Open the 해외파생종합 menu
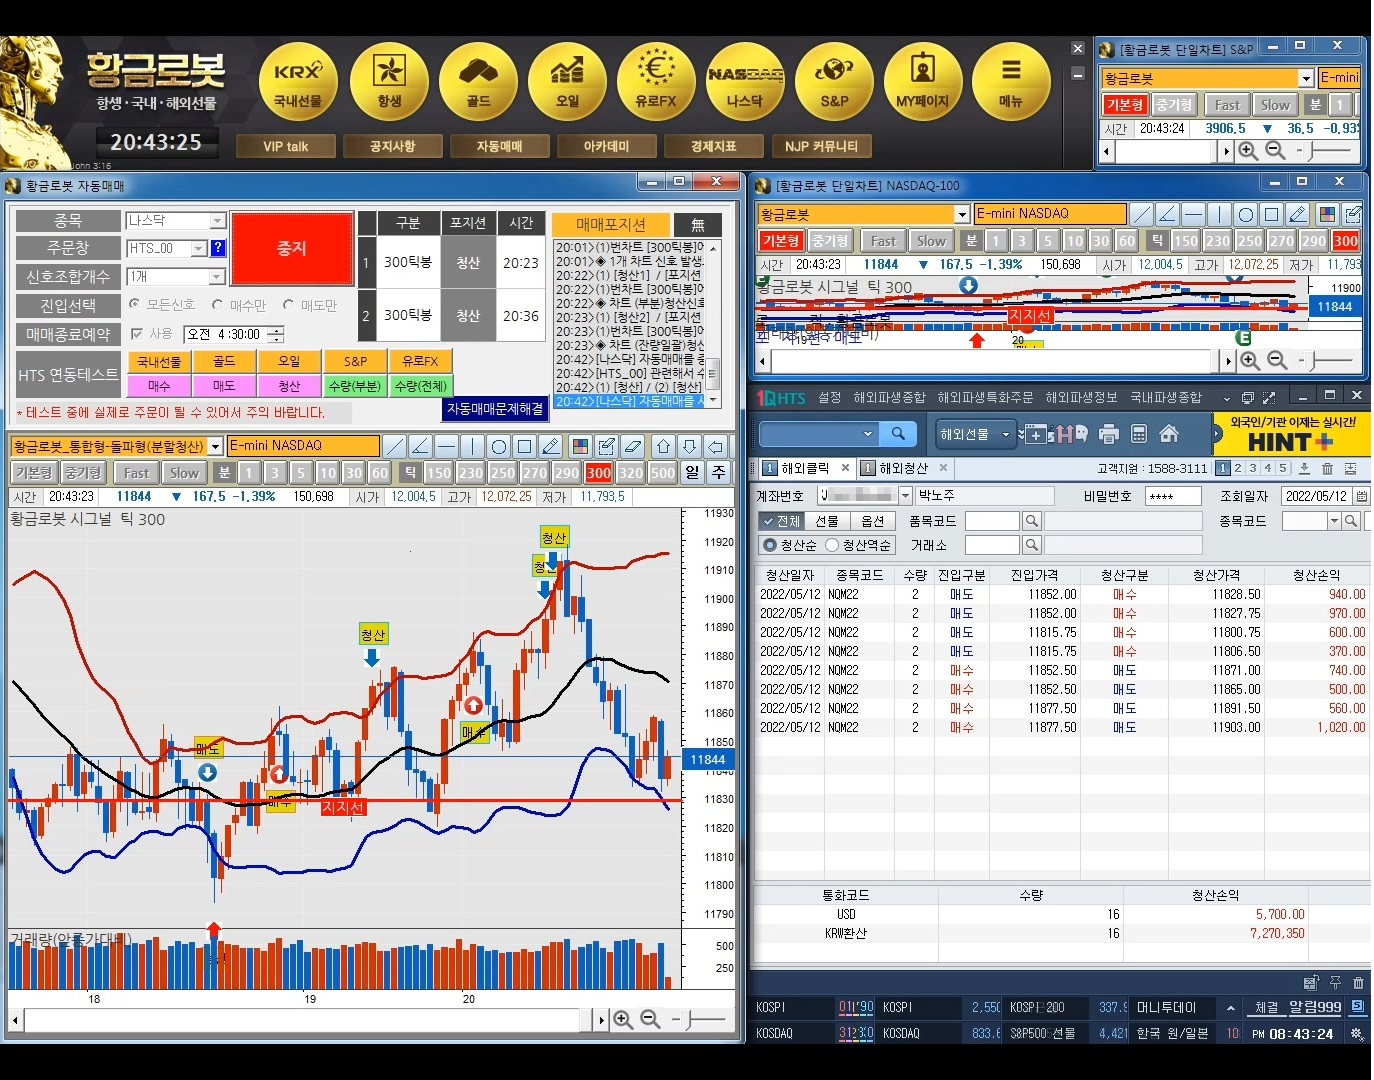 pos(890,397)
